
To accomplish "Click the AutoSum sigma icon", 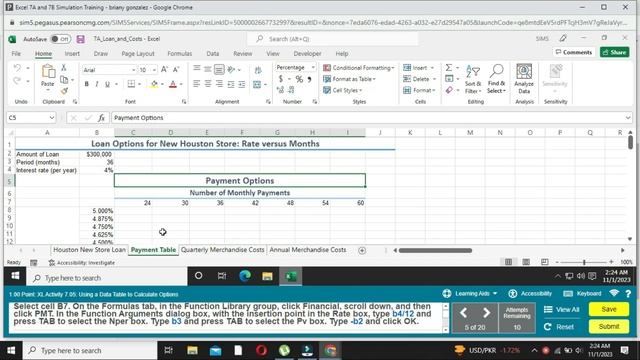I will click(449, 67).
